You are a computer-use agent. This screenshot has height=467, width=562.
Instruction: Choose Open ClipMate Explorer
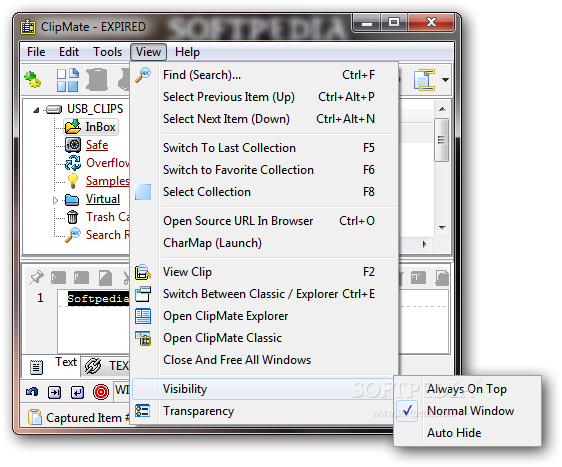pyautogui.click(x=265, y=316)
